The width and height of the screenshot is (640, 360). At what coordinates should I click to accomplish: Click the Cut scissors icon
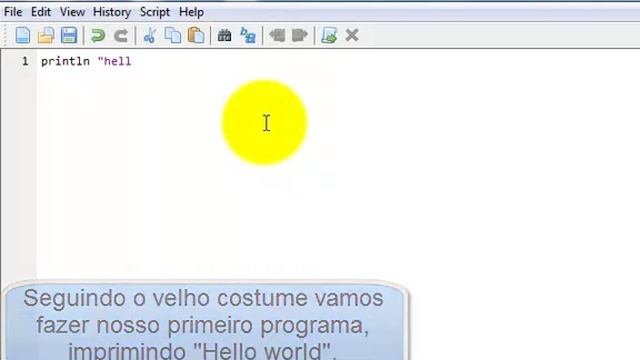[x=150, y=36]
